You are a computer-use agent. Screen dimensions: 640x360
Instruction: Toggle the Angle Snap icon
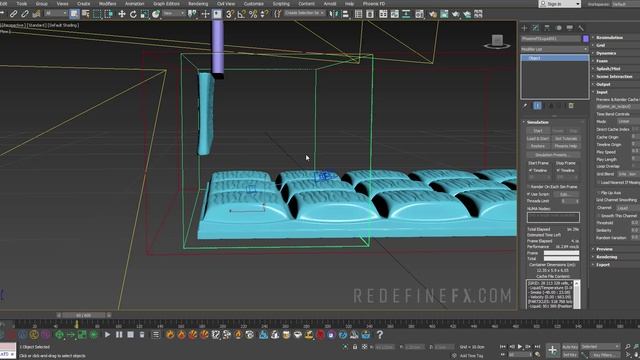(x=242, y=14)
